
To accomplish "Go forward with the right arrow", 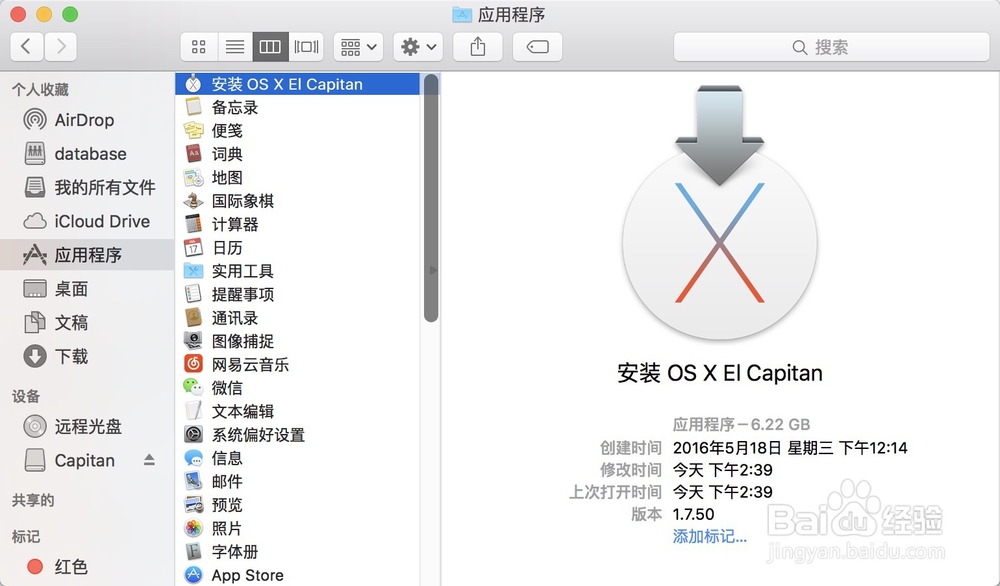I will click(x=61, y=47).
